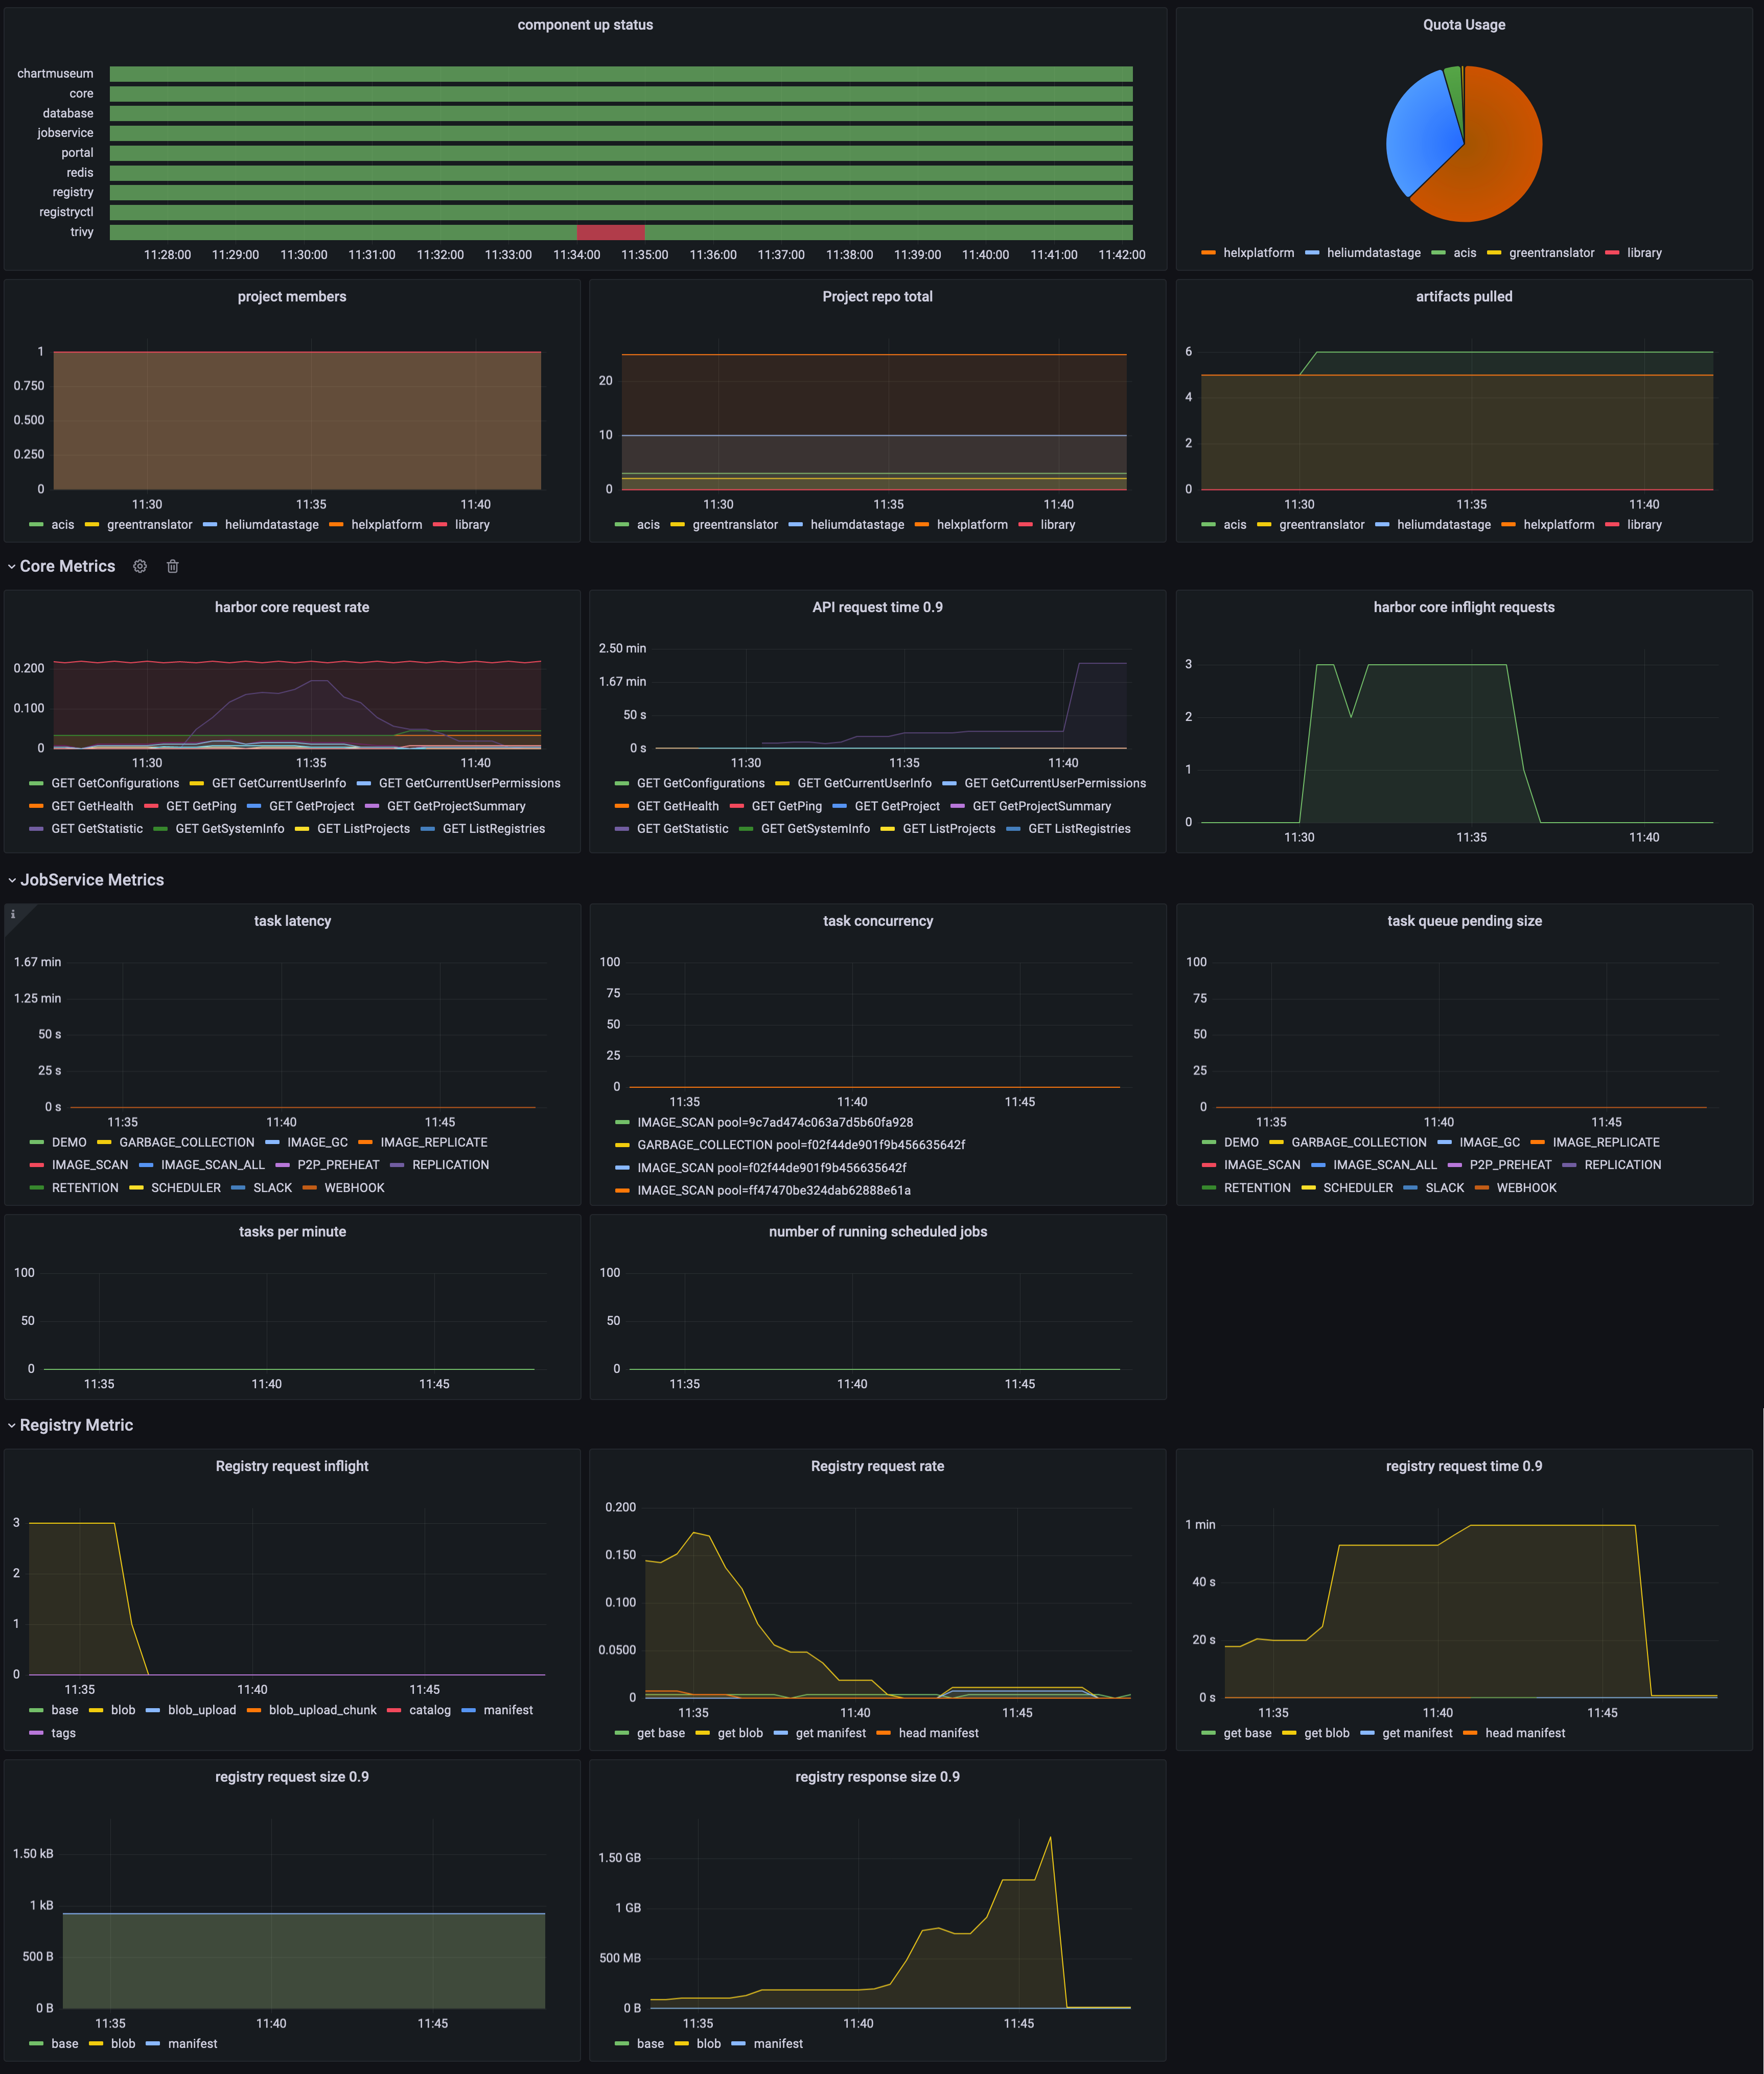Toggle acis series in Project repo total legend
1764x2074 pixels.
point(648,525)
